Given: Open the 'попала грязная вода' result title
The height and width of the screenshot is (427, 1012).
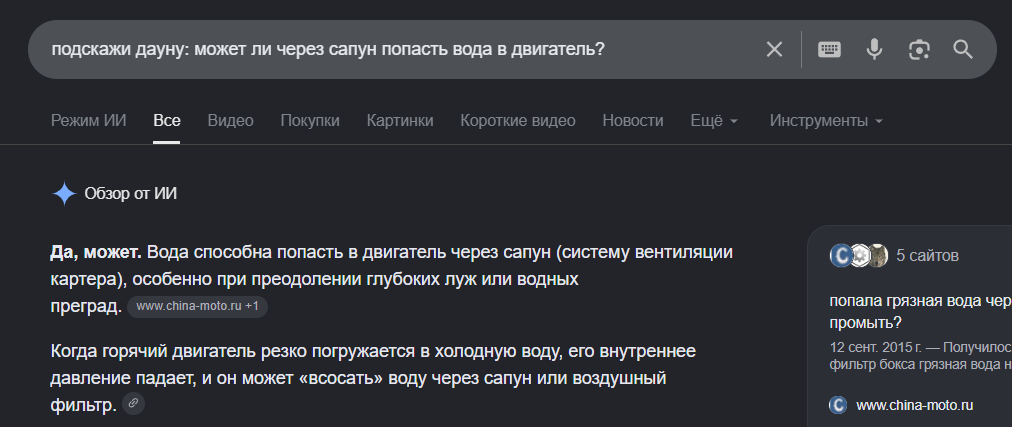Looking at the screenshot, I should [920, 312].
